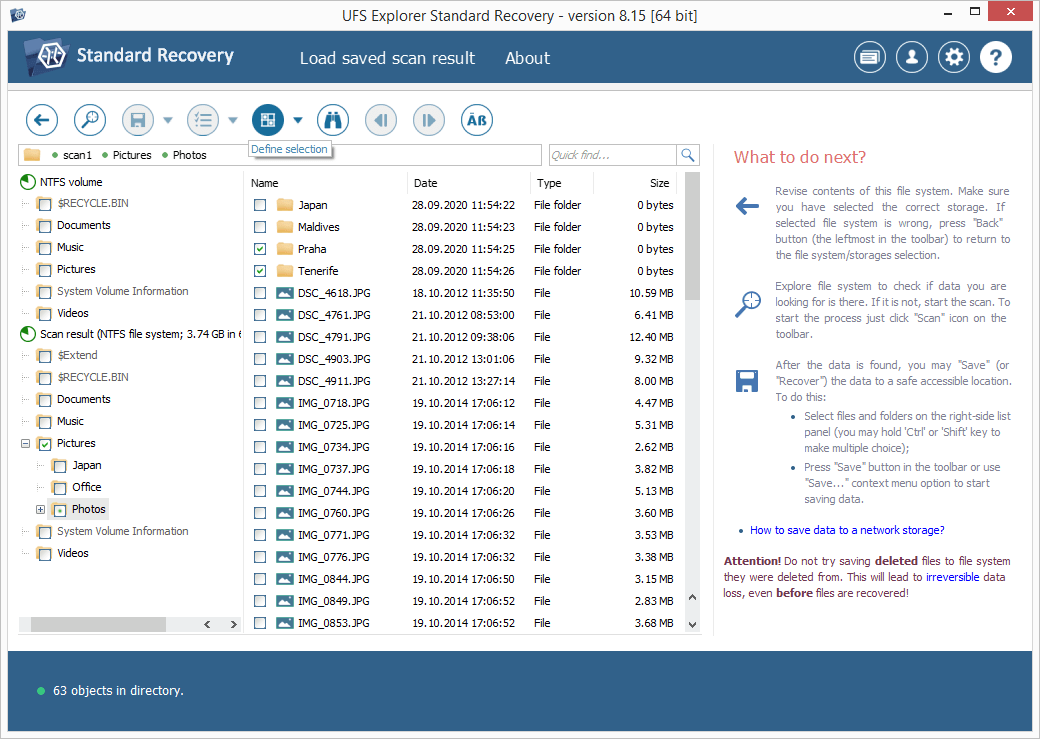Click the tree horizontal scrollbar thumb
1040x739 pixels.
coord(98,624)
